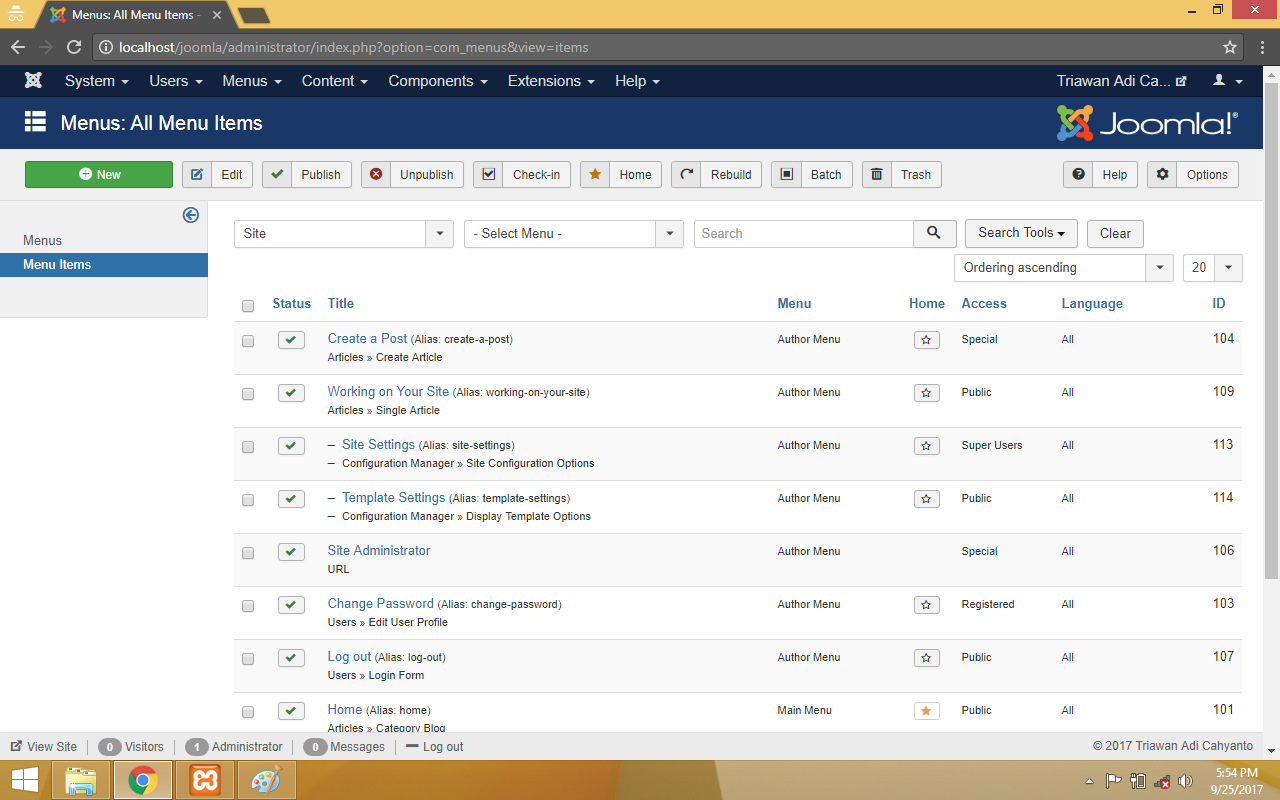Check the select-all checkbox in the table header
Image resolution: width=1280 pixels, height=800 pixels.
[x=248, y=305]
